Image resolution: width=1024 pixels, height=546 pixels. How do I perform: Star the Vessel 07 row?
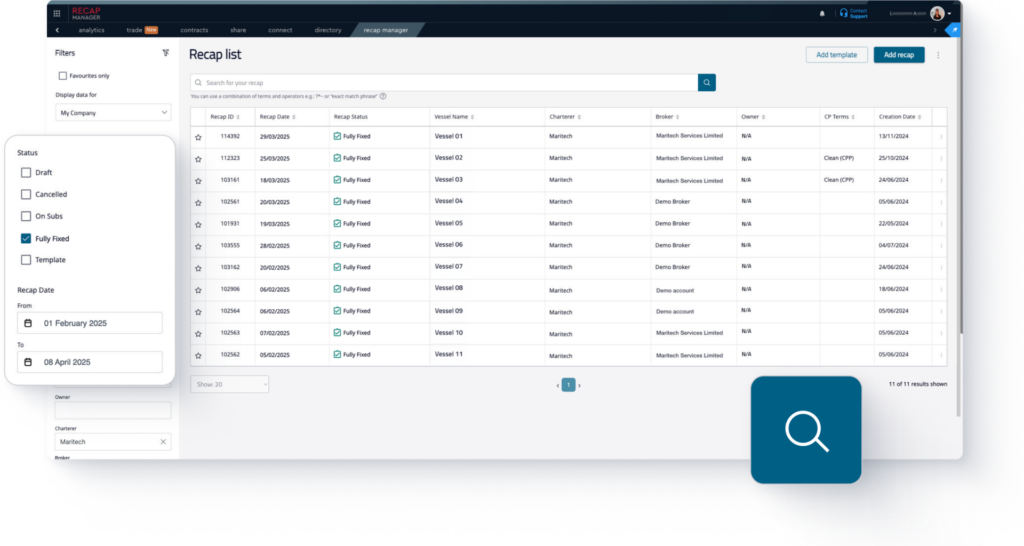(x=198, y=268)
